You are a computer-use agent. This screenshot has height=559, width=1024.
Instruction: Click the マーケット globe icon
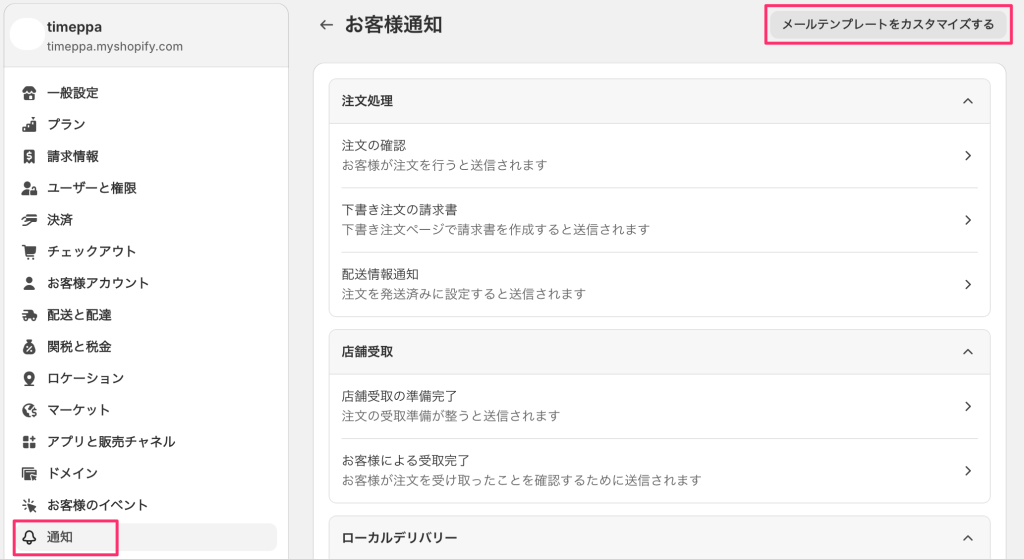click(x=29, y=410)
